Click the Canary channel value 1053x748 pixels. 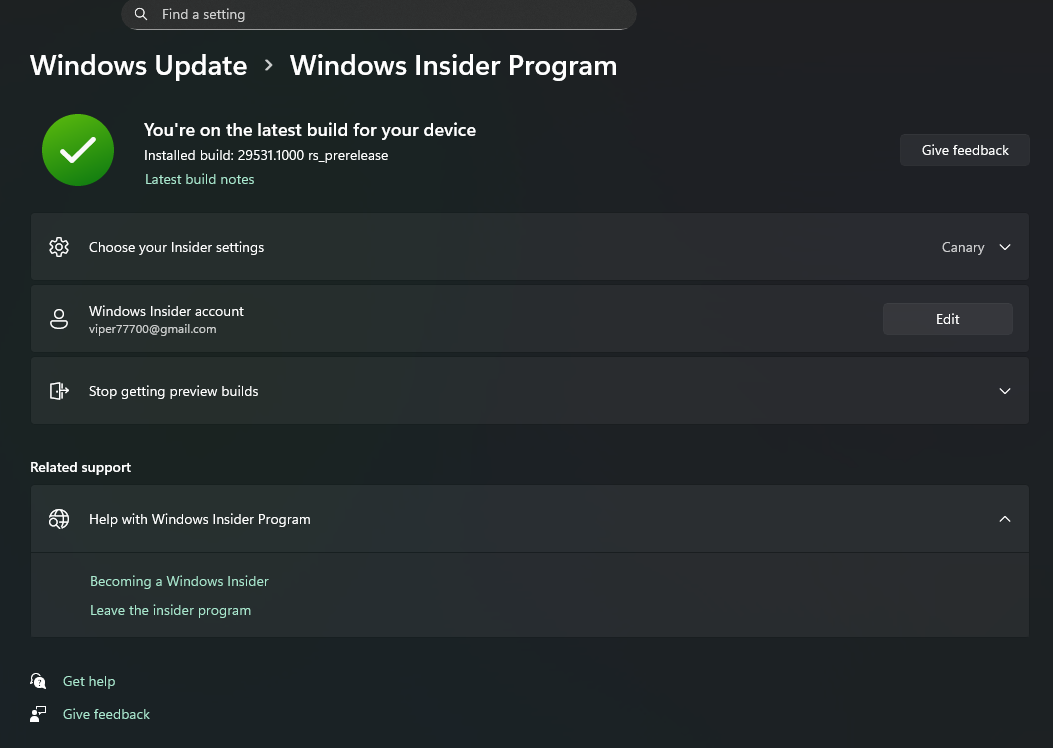pyautogui.click(x=962, y=247)
